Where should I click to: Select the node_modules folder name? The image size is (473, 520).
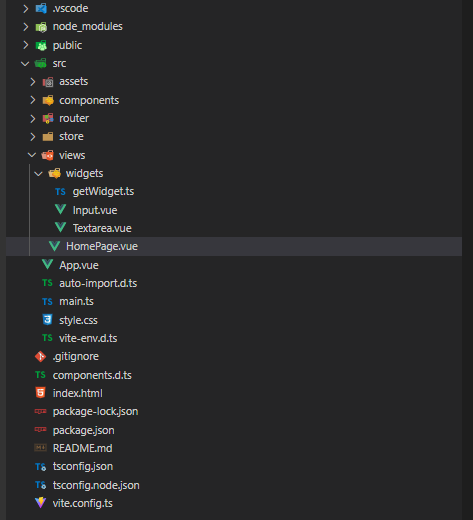tap(88, 27)
